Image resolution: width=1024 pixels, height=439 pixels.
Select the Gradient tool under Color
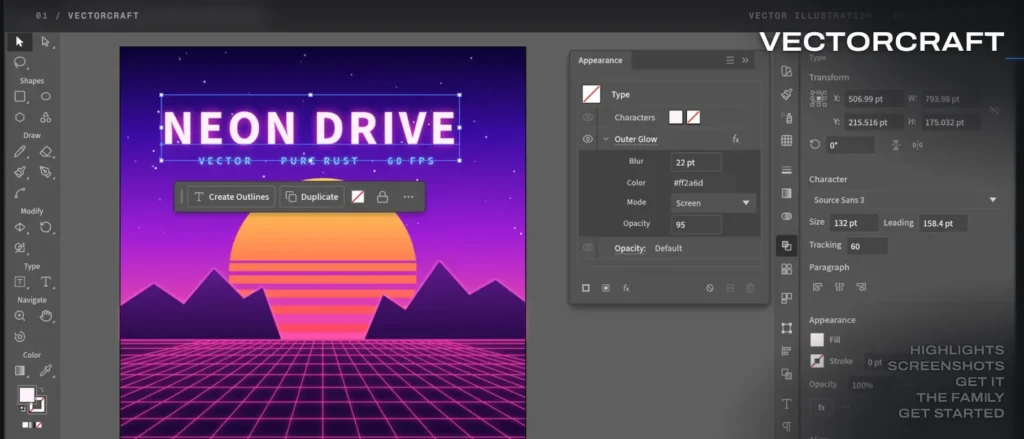click(x=20, y=371)
